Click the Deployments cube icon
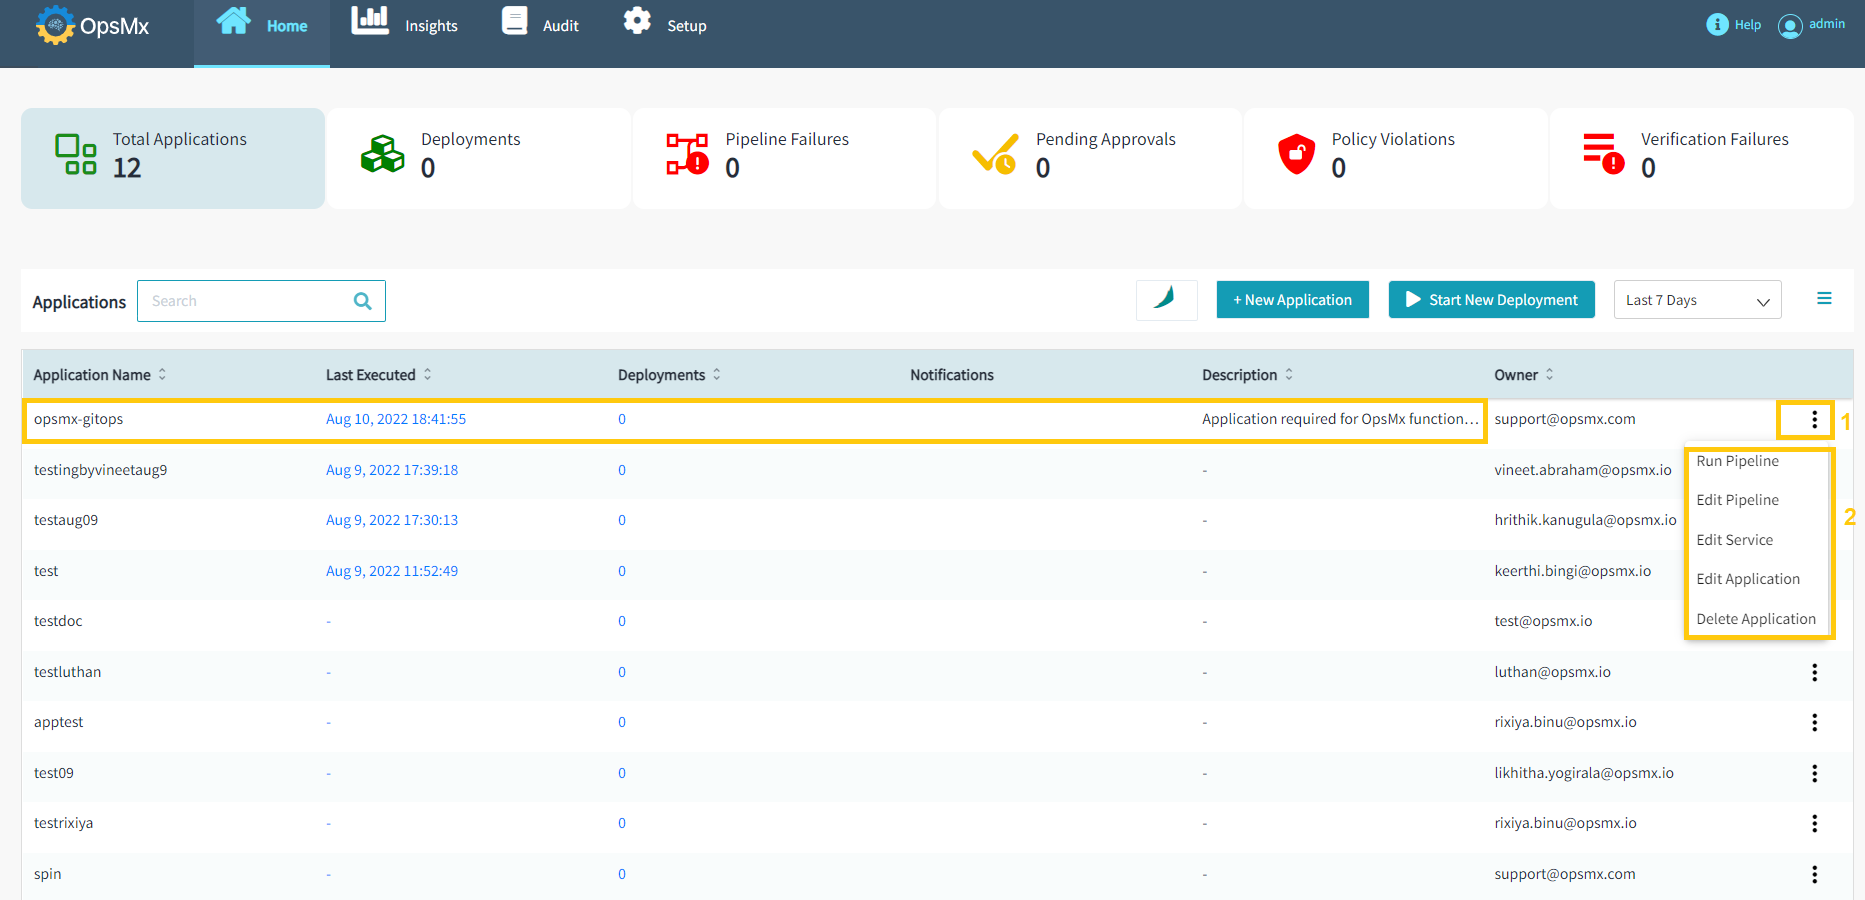Image resolution: width=1865 pixels, height=900 pixels. [x=382, y=155]
